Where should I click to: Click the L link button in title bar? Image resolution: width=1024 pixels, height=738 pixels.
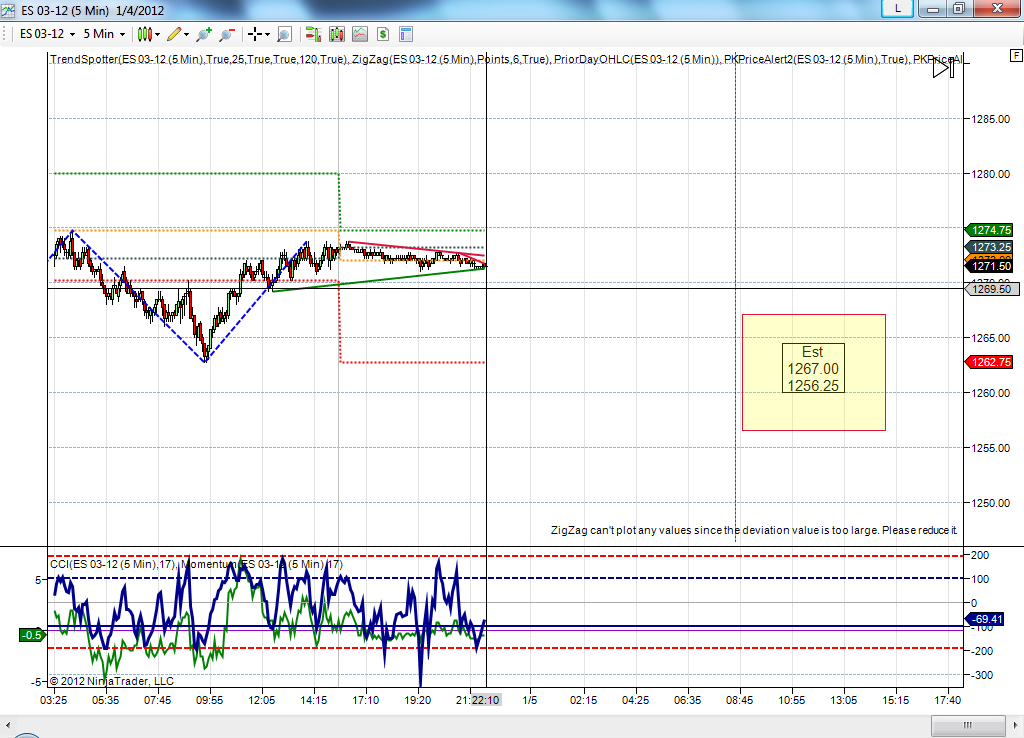tap(897, 8)
